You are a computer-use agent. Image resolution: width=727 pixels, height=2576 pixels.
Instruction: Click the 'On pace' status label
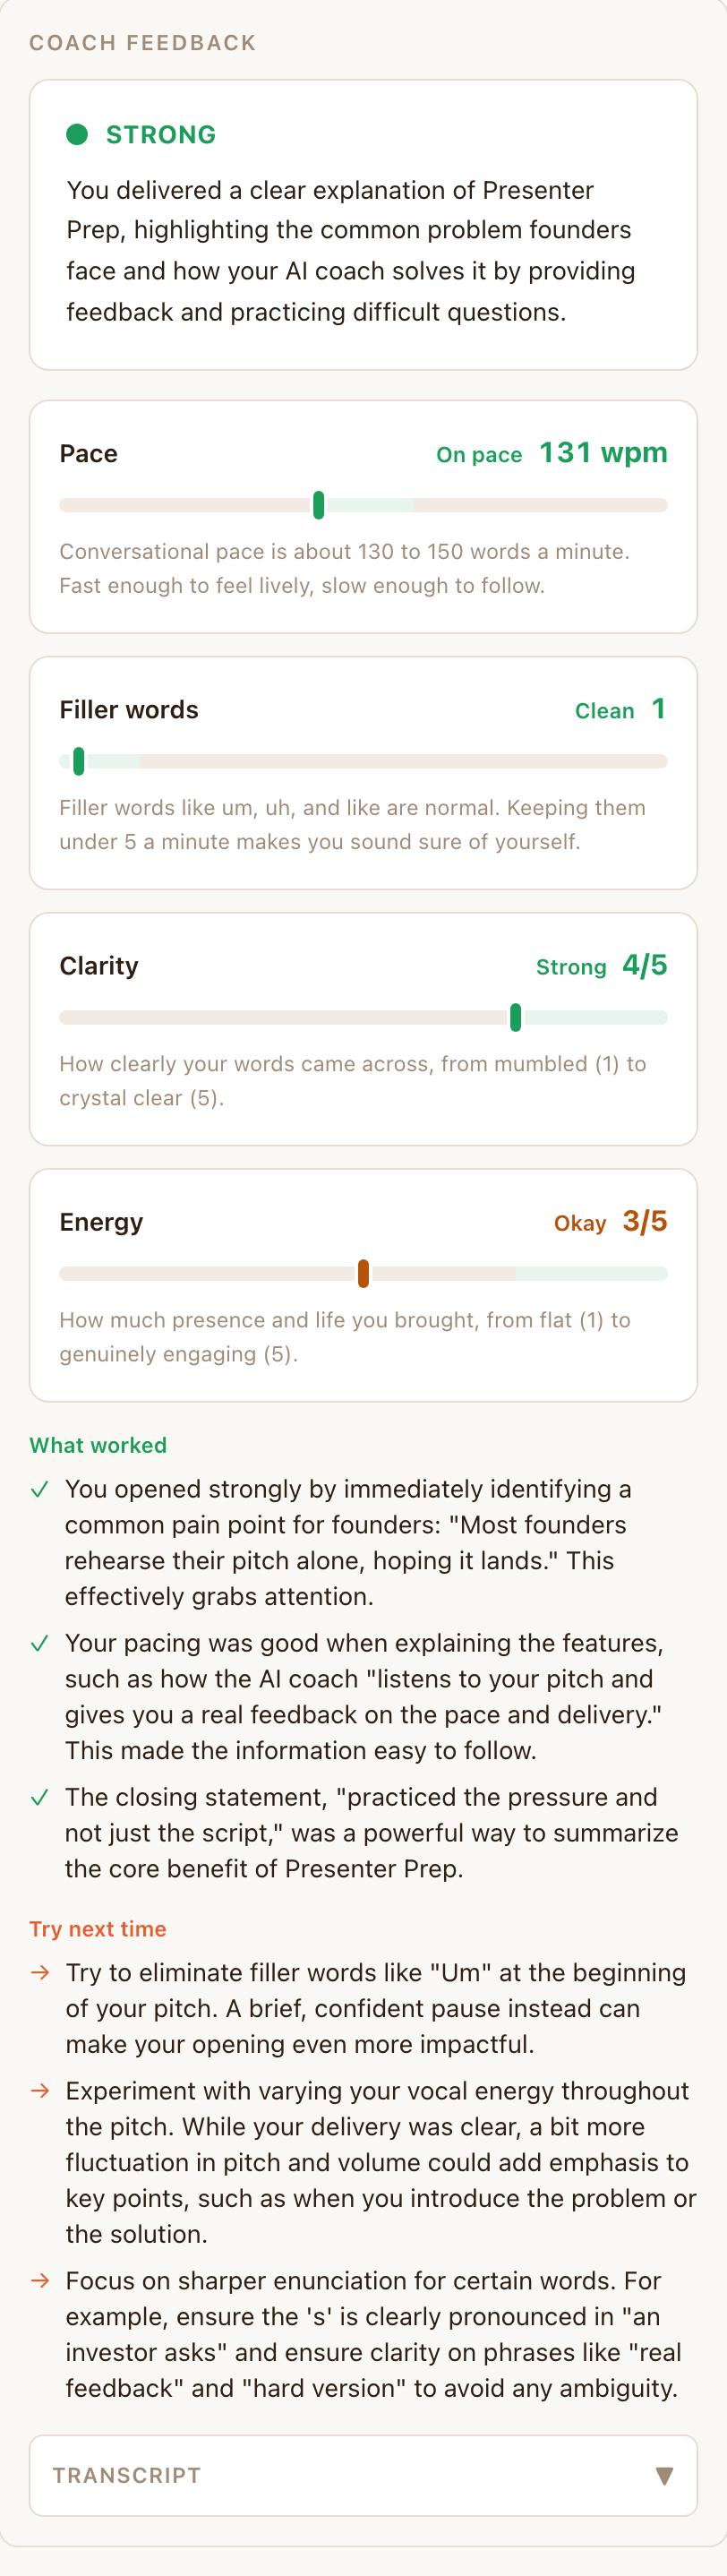click(479, 455)
